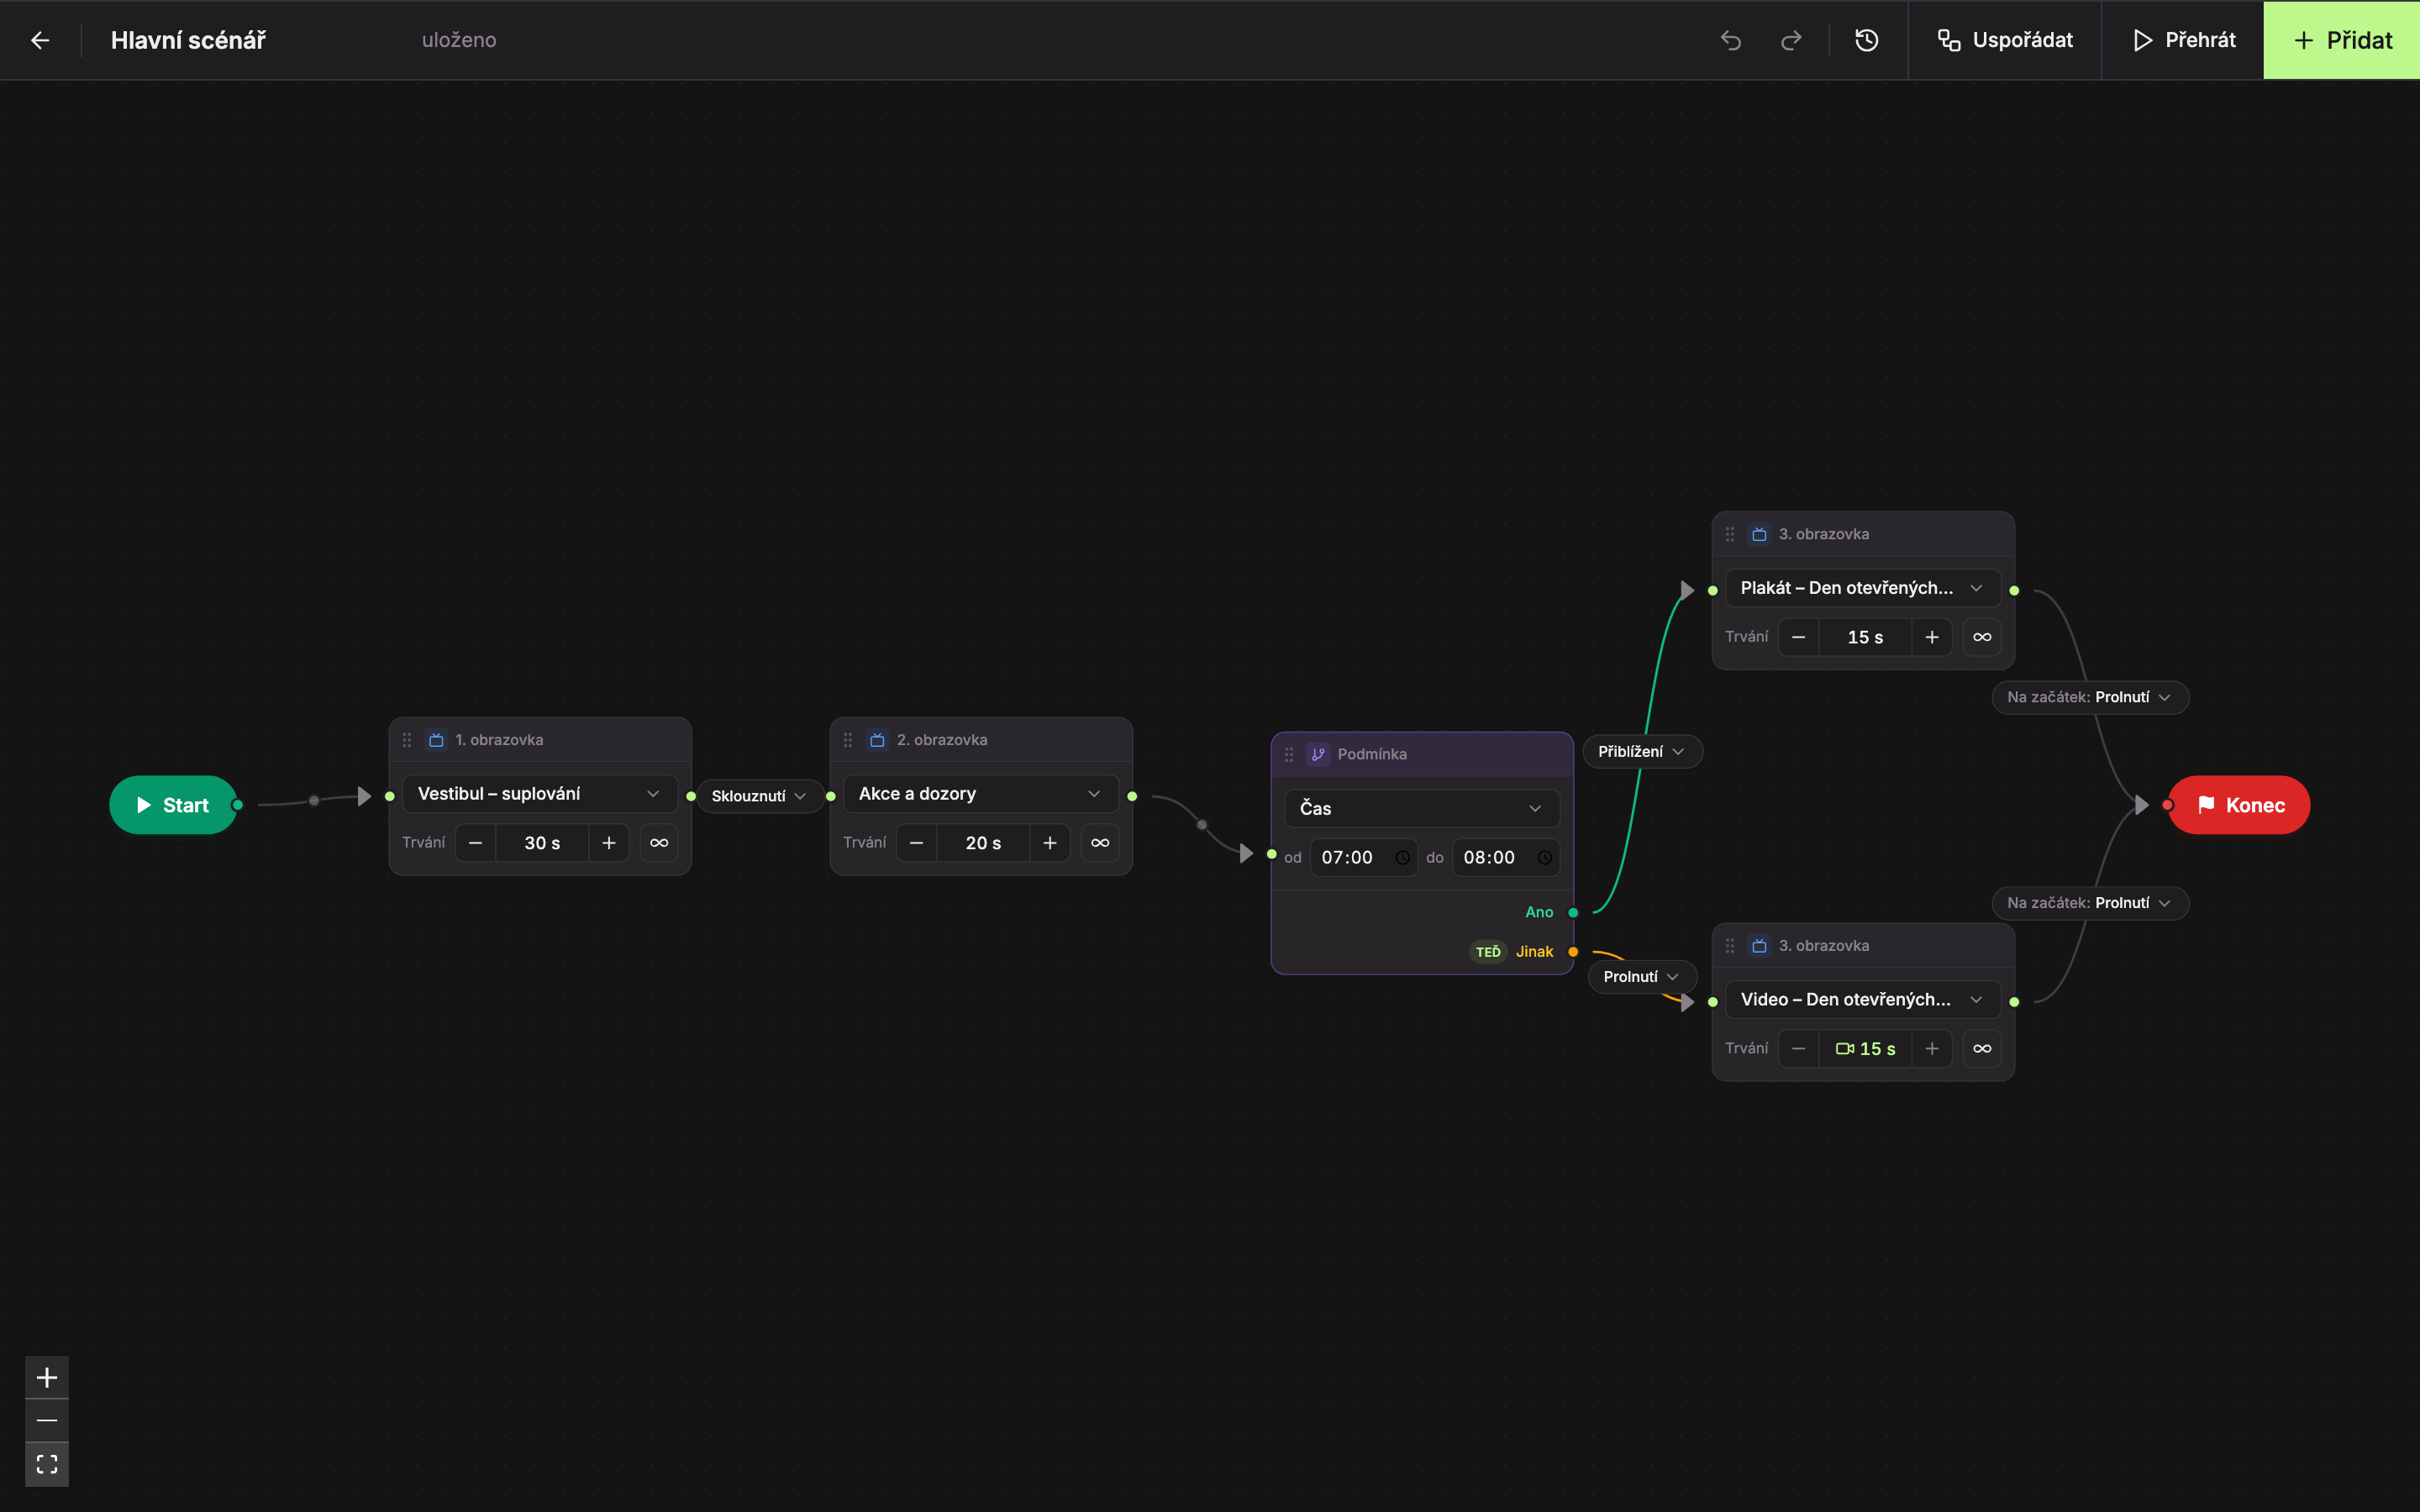Zoom in on the canvas
The image size is (2420, 1512).
point(47,1377)
